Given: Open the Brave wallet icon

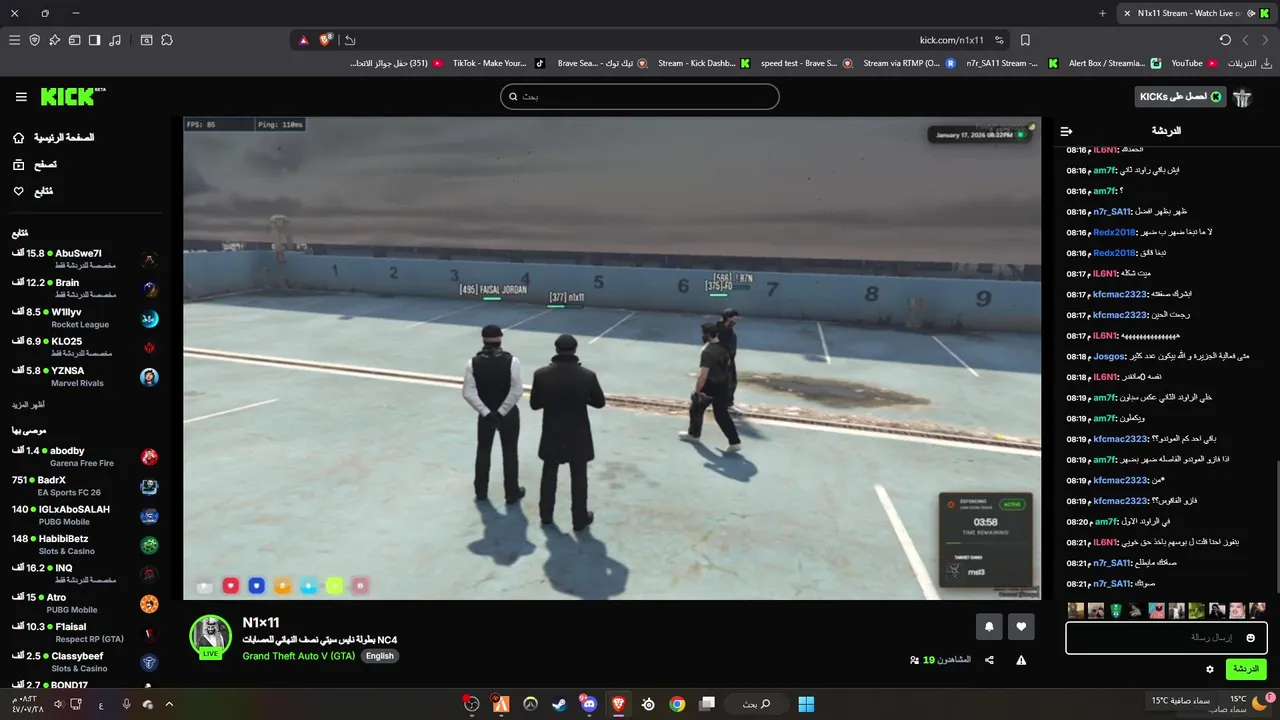Looking at the screenshot, I should point(74,40).
